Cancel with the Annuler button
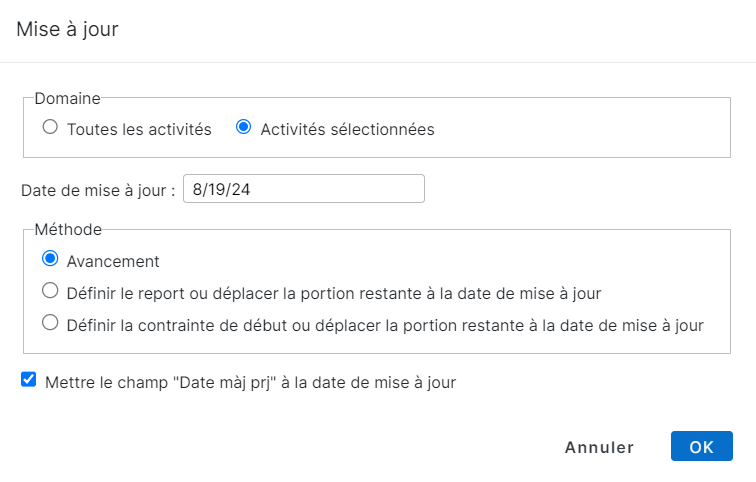The height and width of the screenshot is (482, 756). (599, 447)
